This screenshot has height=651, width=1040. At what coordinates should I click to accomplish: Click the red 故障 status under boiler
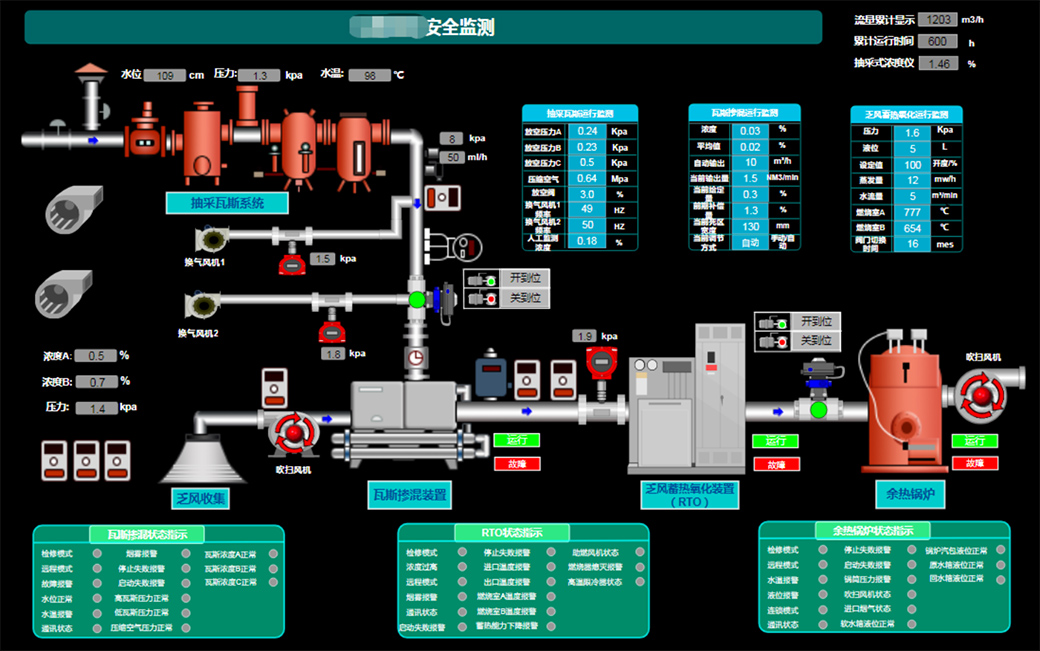click(x=975, y=463)
